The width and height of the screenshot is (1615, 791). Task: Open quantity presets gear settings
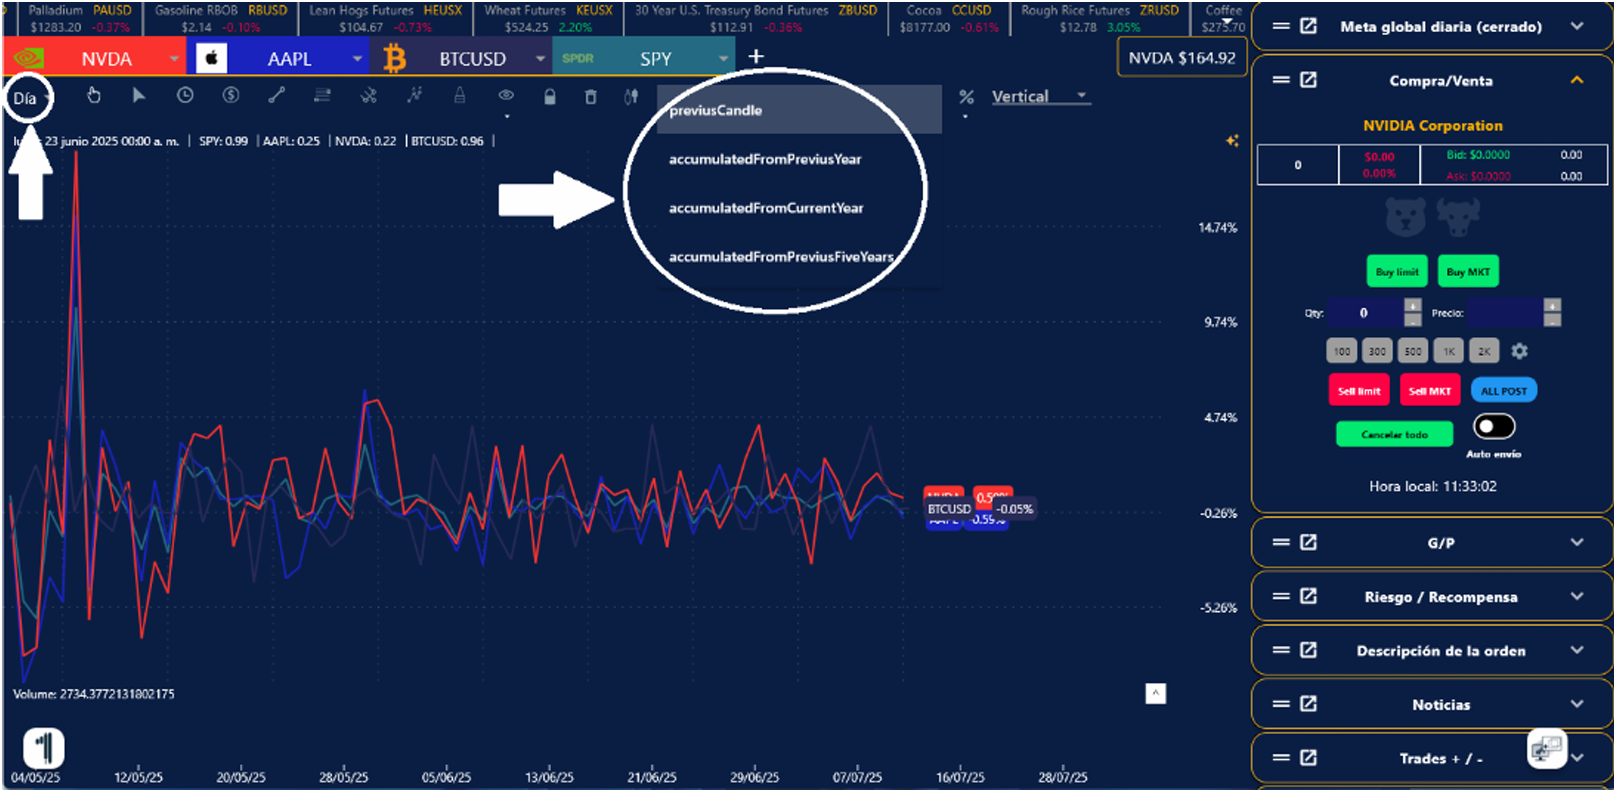point(1519,351)
